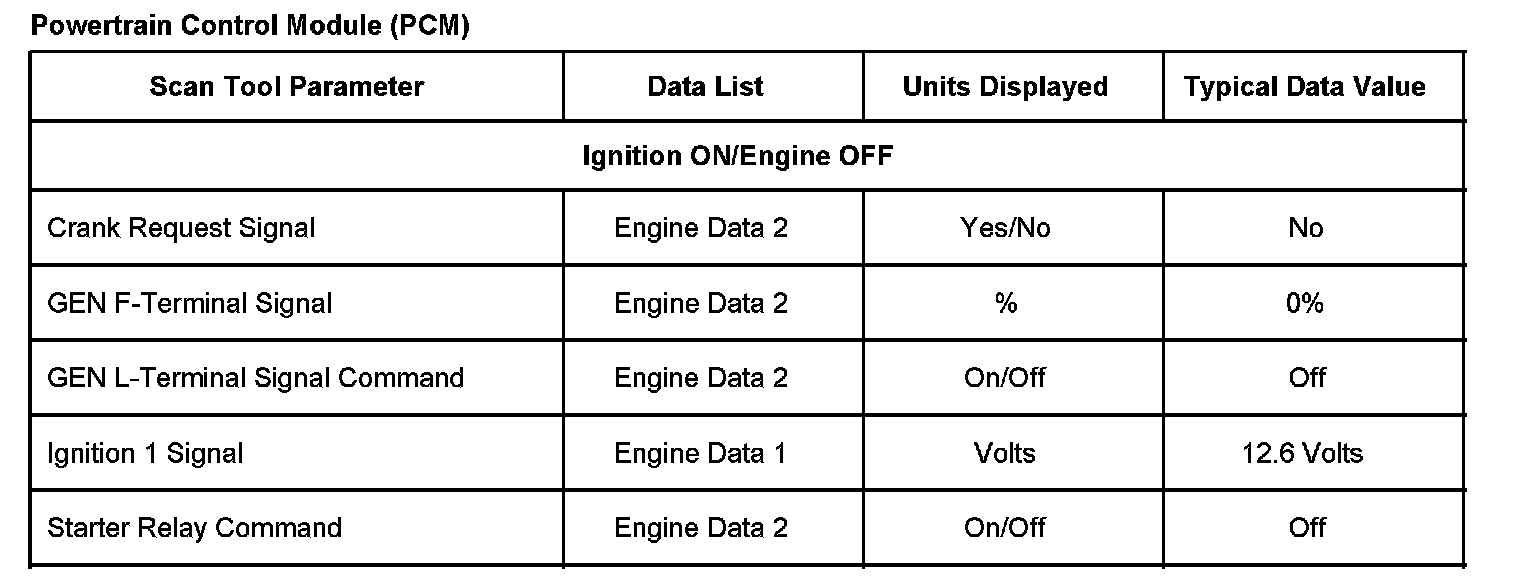Click the Data List column header

coord(705,87)
